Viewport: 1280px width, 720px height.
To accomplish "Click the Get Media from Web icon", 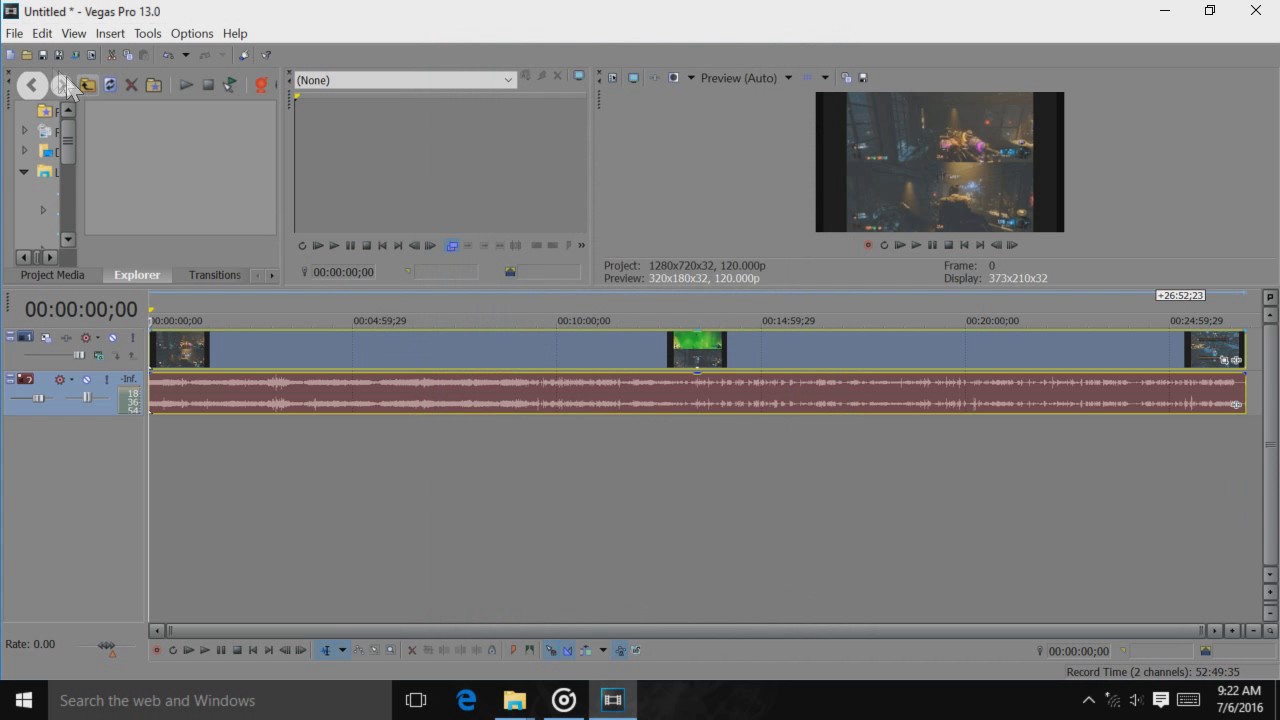I will pyautogui.click(x=262, y=85).
